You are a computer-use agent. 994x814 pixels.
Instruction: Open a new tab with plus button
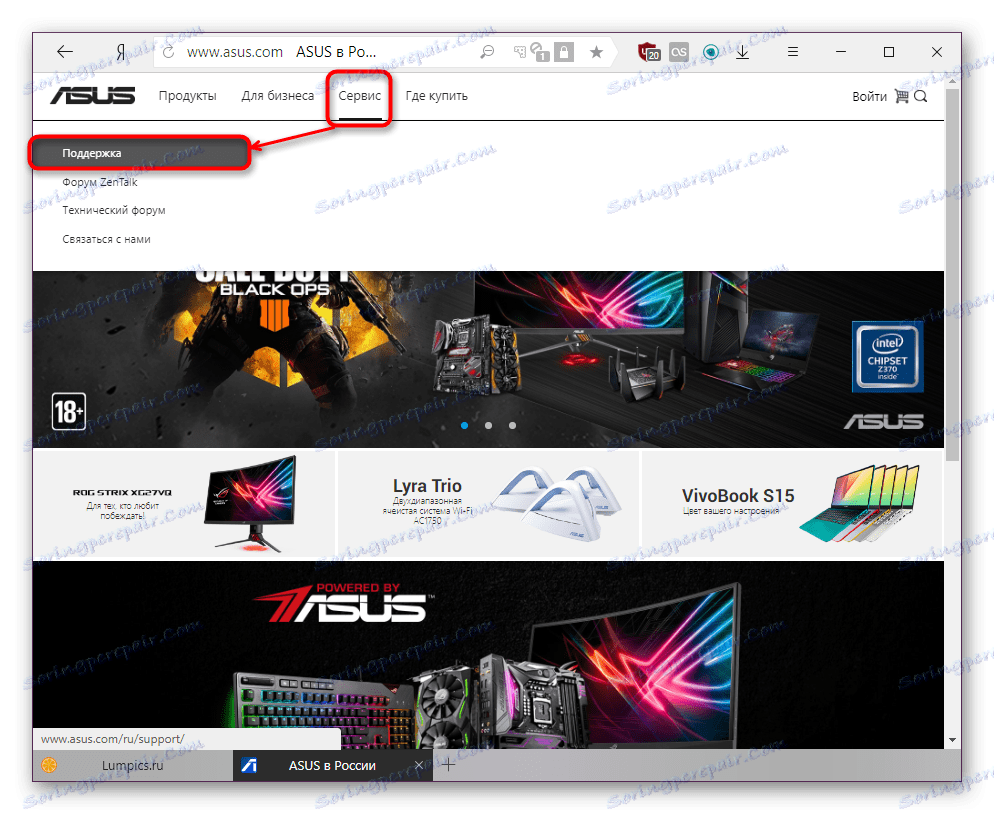point(449,765)
